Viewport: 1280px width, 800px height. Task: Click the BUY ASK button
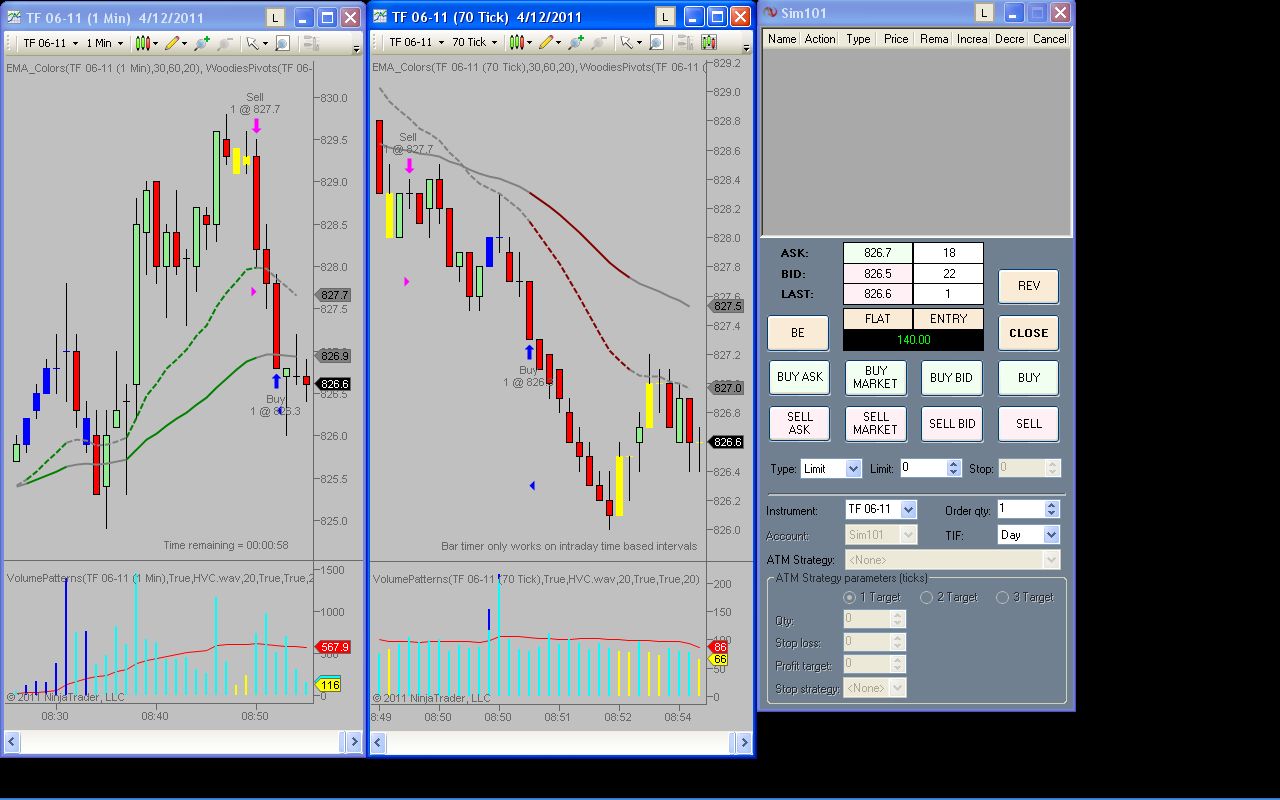(x=799, y=377)
